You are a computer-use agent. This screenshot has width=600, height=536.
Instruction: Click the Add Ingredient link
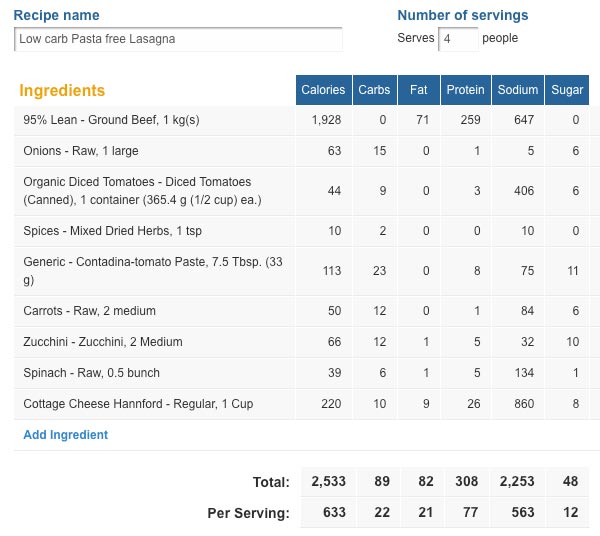click(65, 435)
